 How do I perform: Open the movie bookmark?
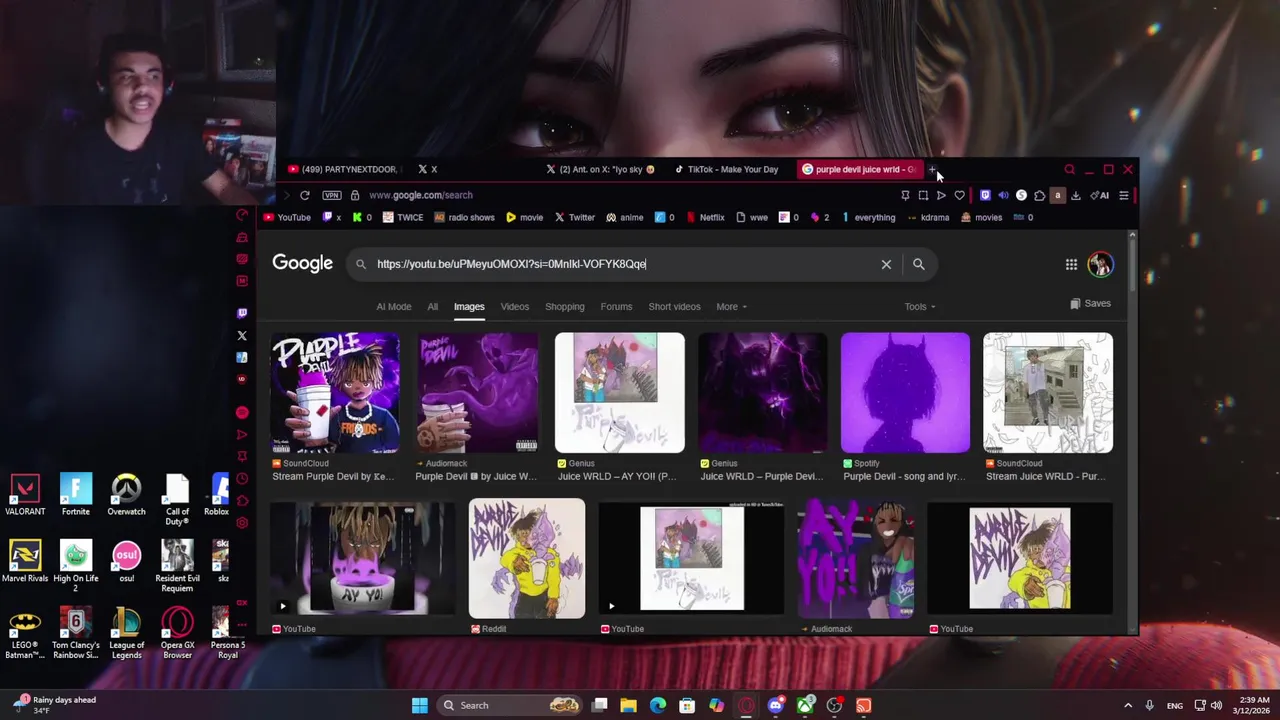coord(524,217)
